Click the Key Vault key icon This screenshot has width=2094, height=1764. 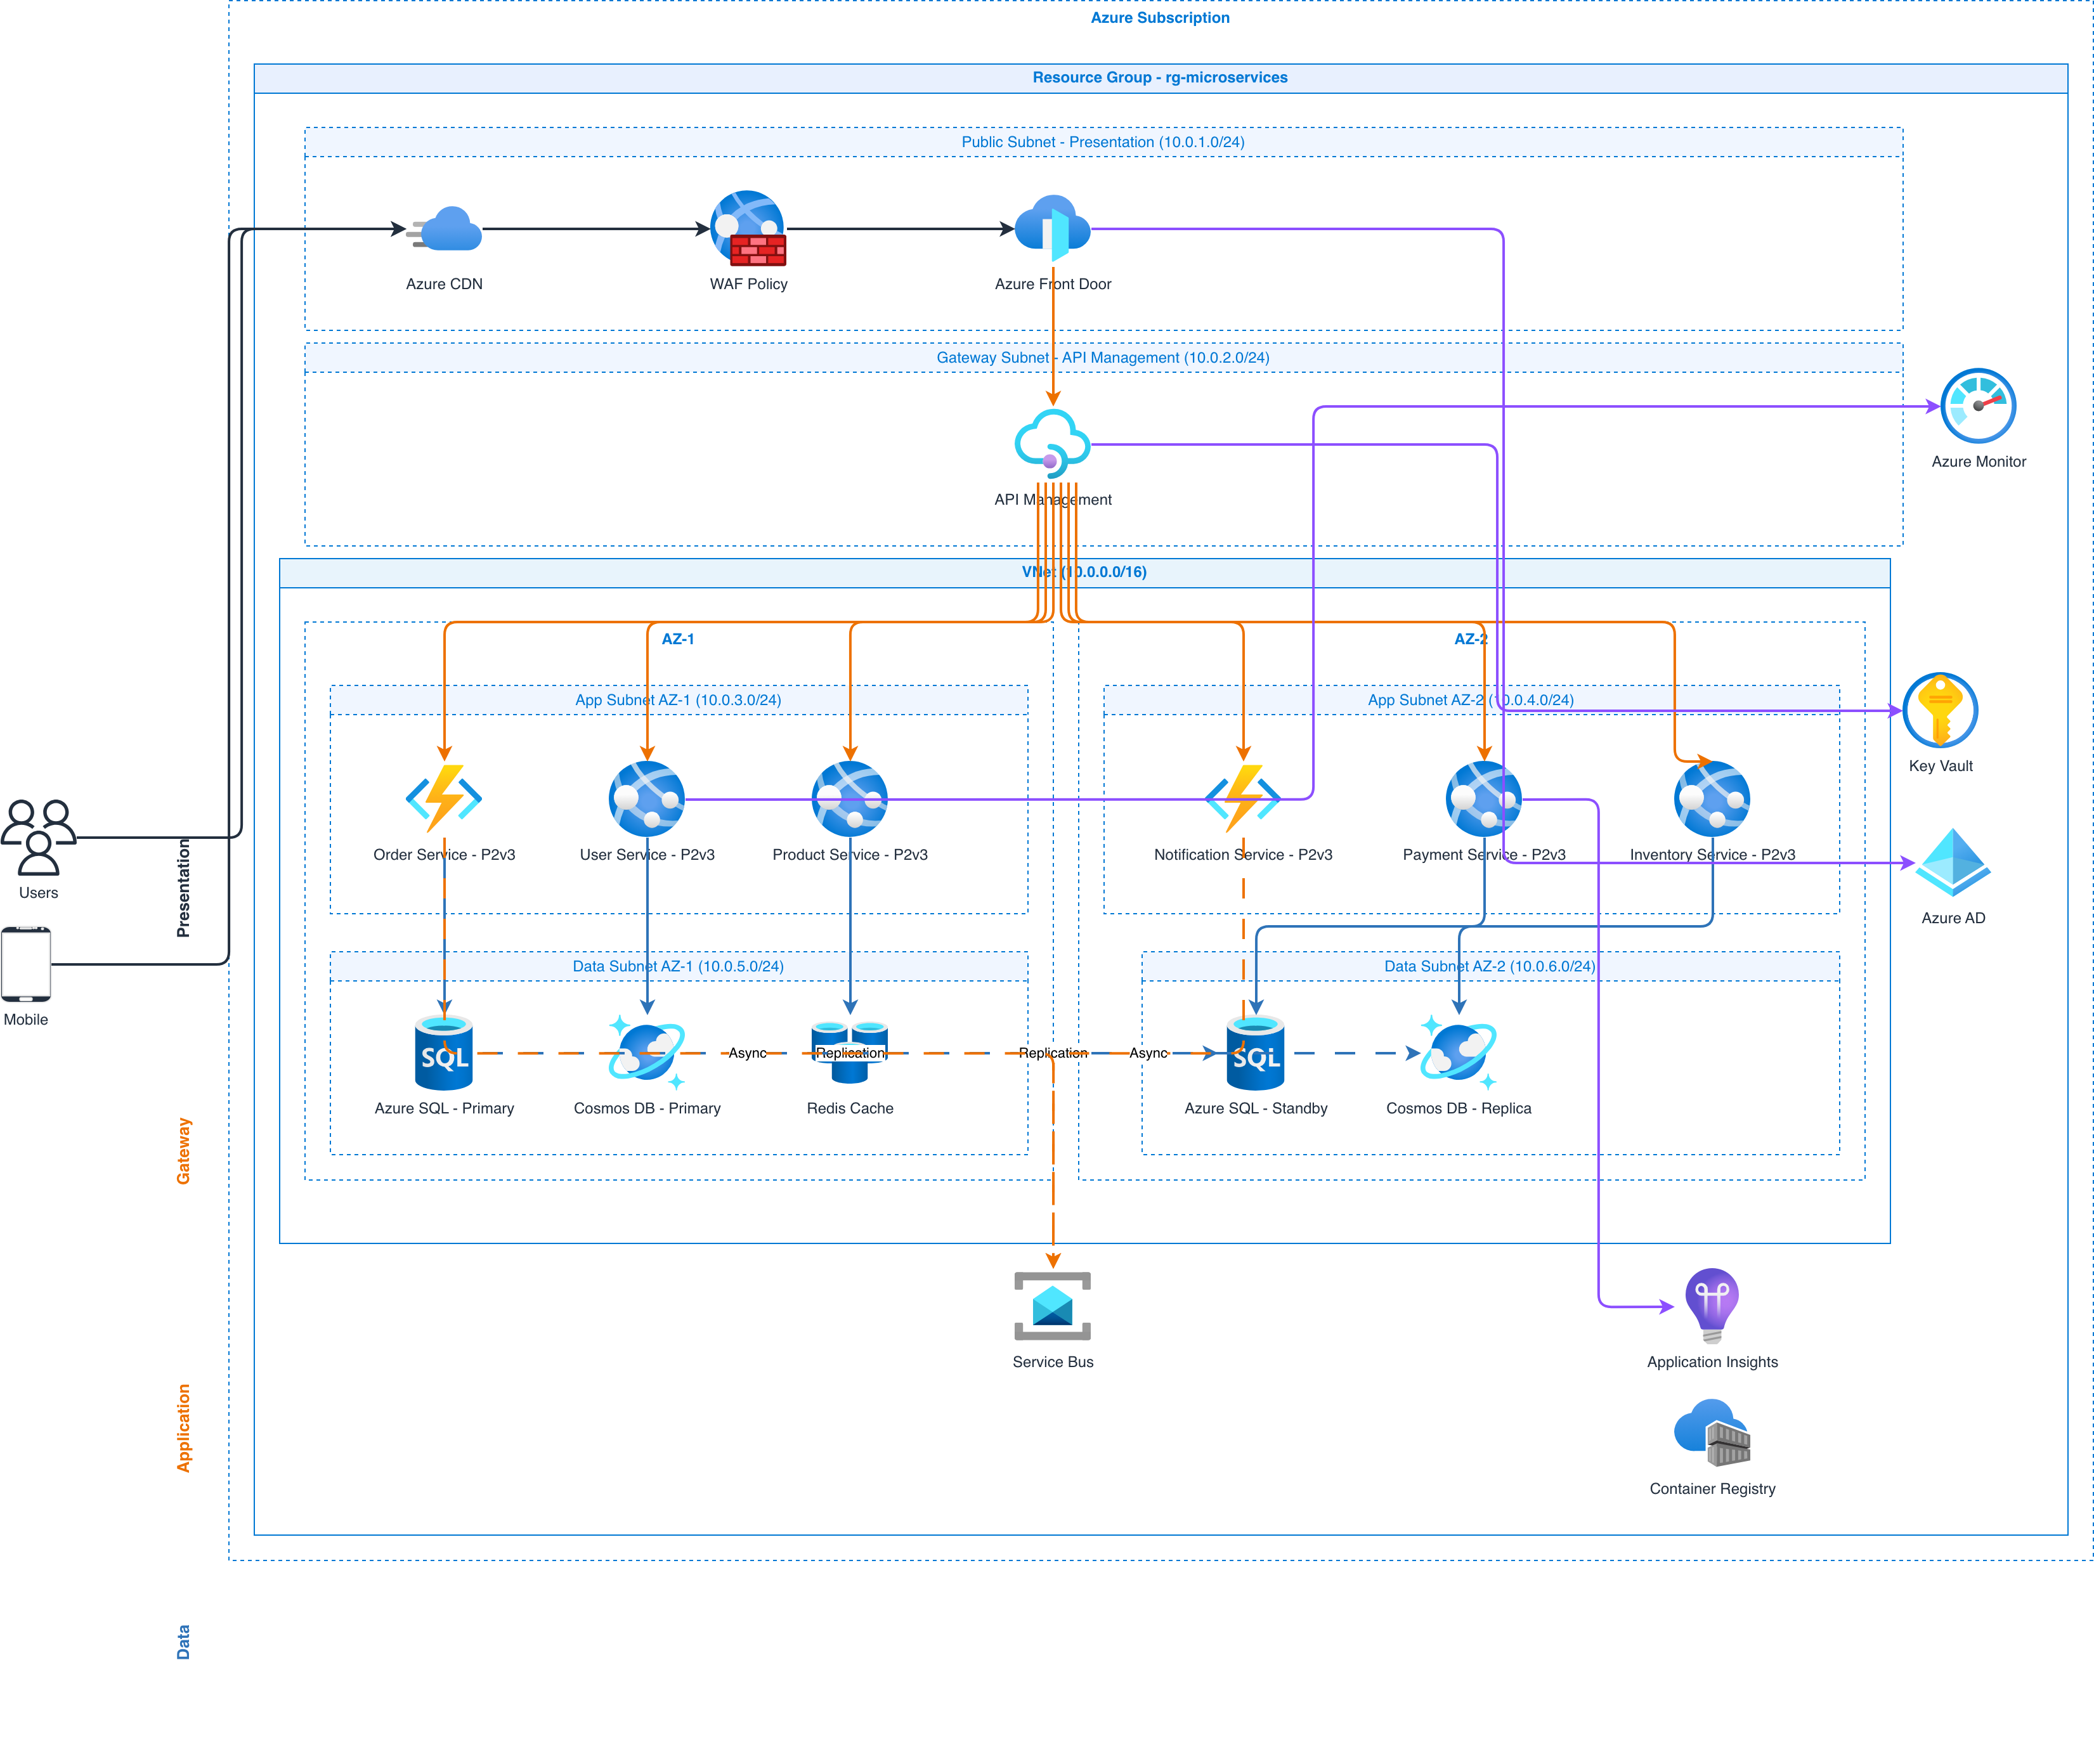click(x=1940, y=710)
